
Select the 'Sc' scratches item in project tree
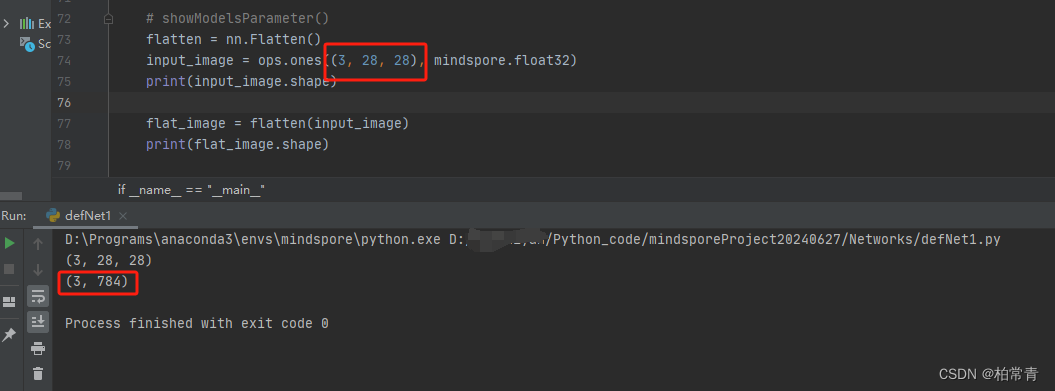35,44
